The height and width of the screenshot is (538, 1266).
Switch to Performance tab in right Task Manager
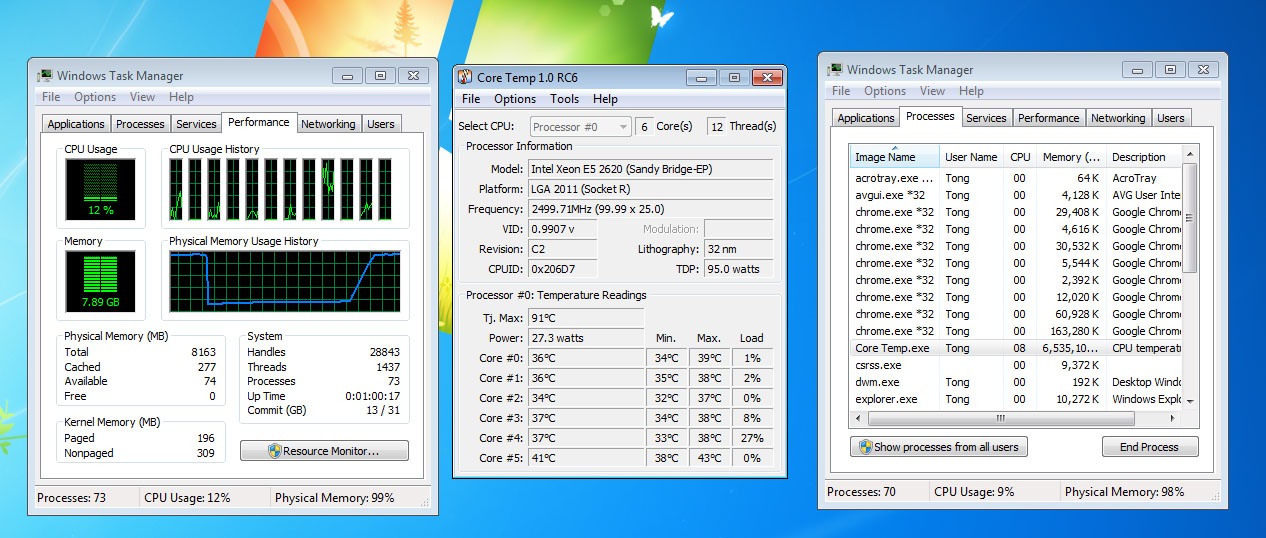(x=1049, y=118)
